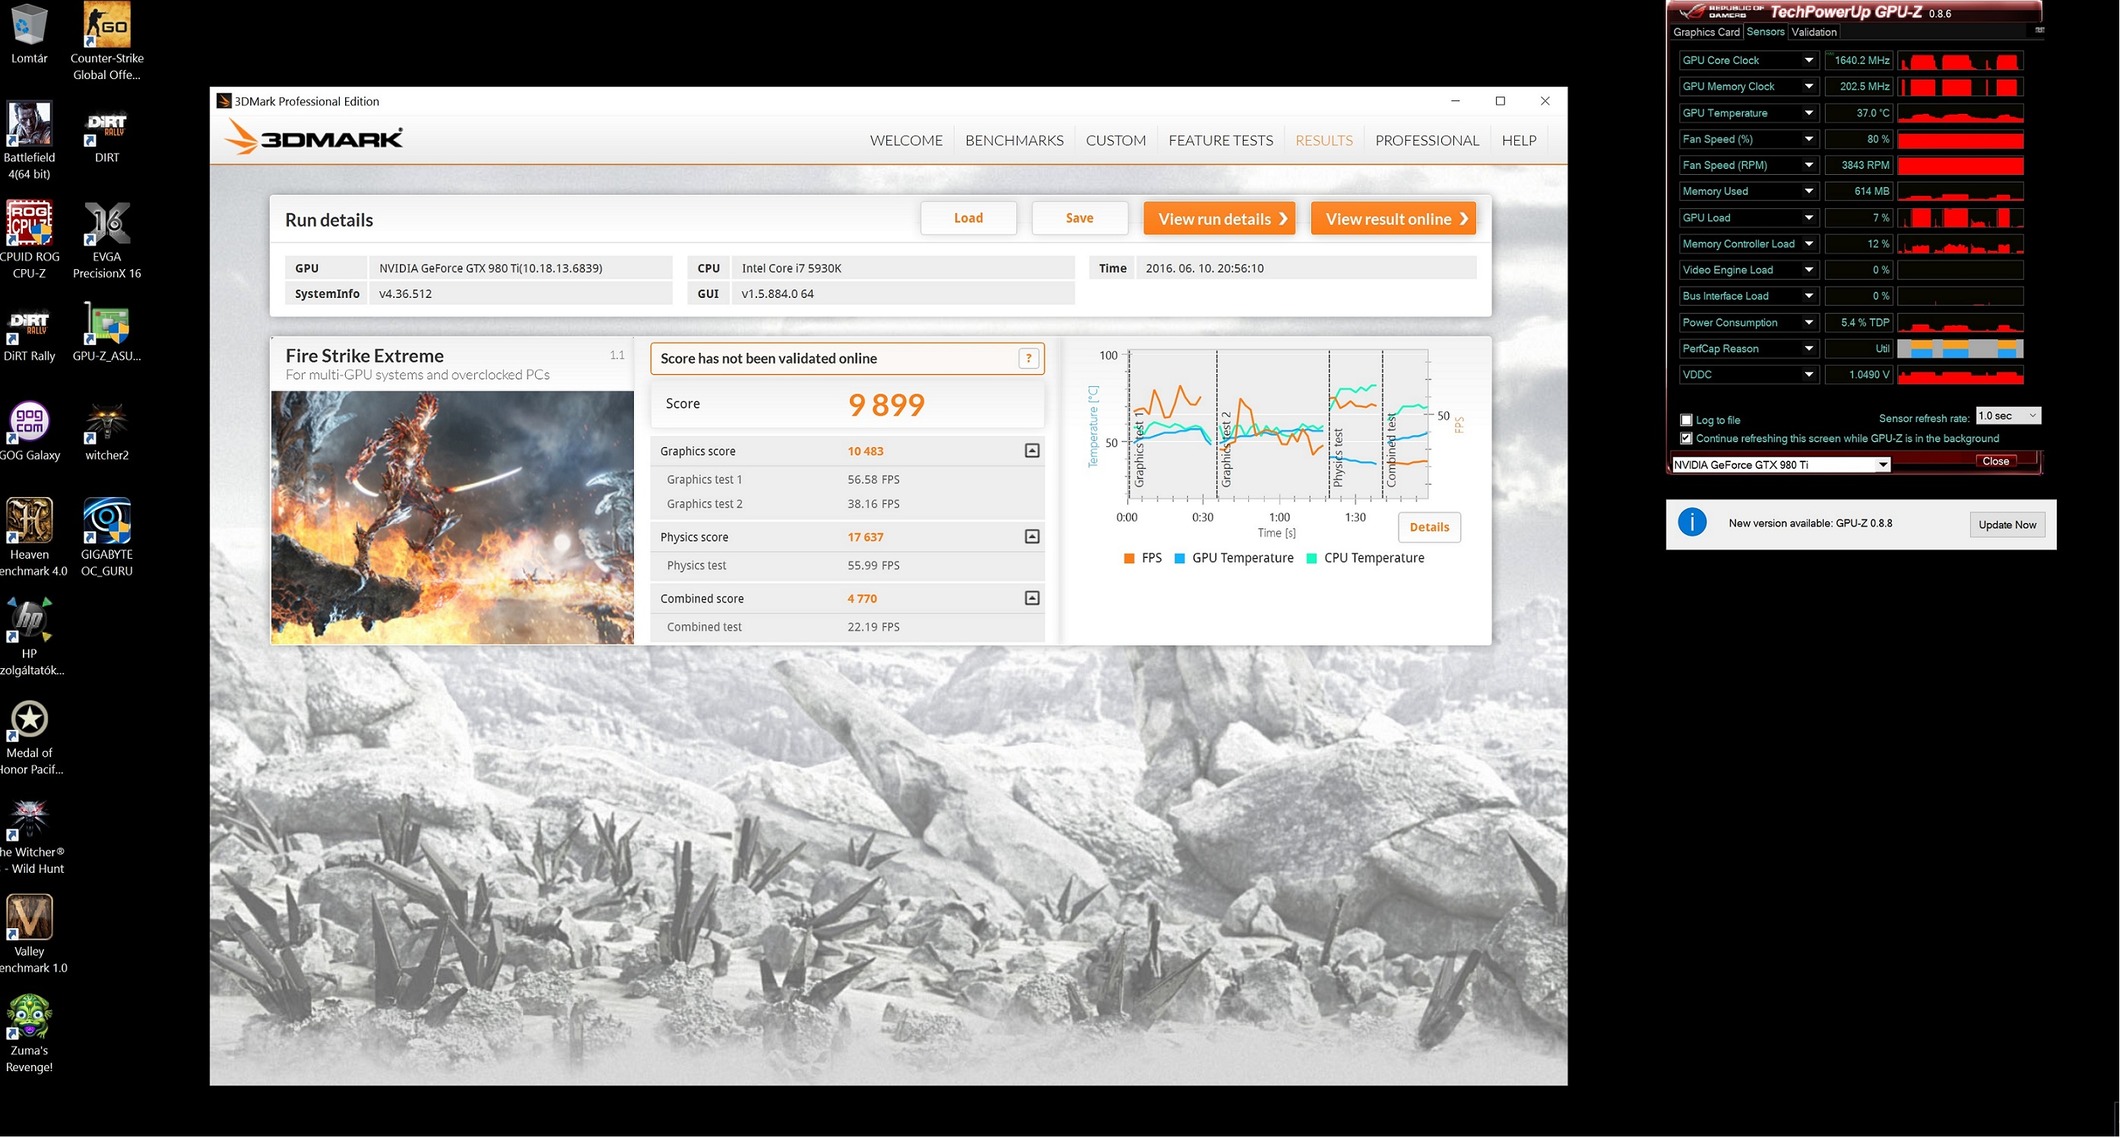Open the Power Consumption sensor dropdown
This screenshot has width=2120, height=1138.
1808,322
